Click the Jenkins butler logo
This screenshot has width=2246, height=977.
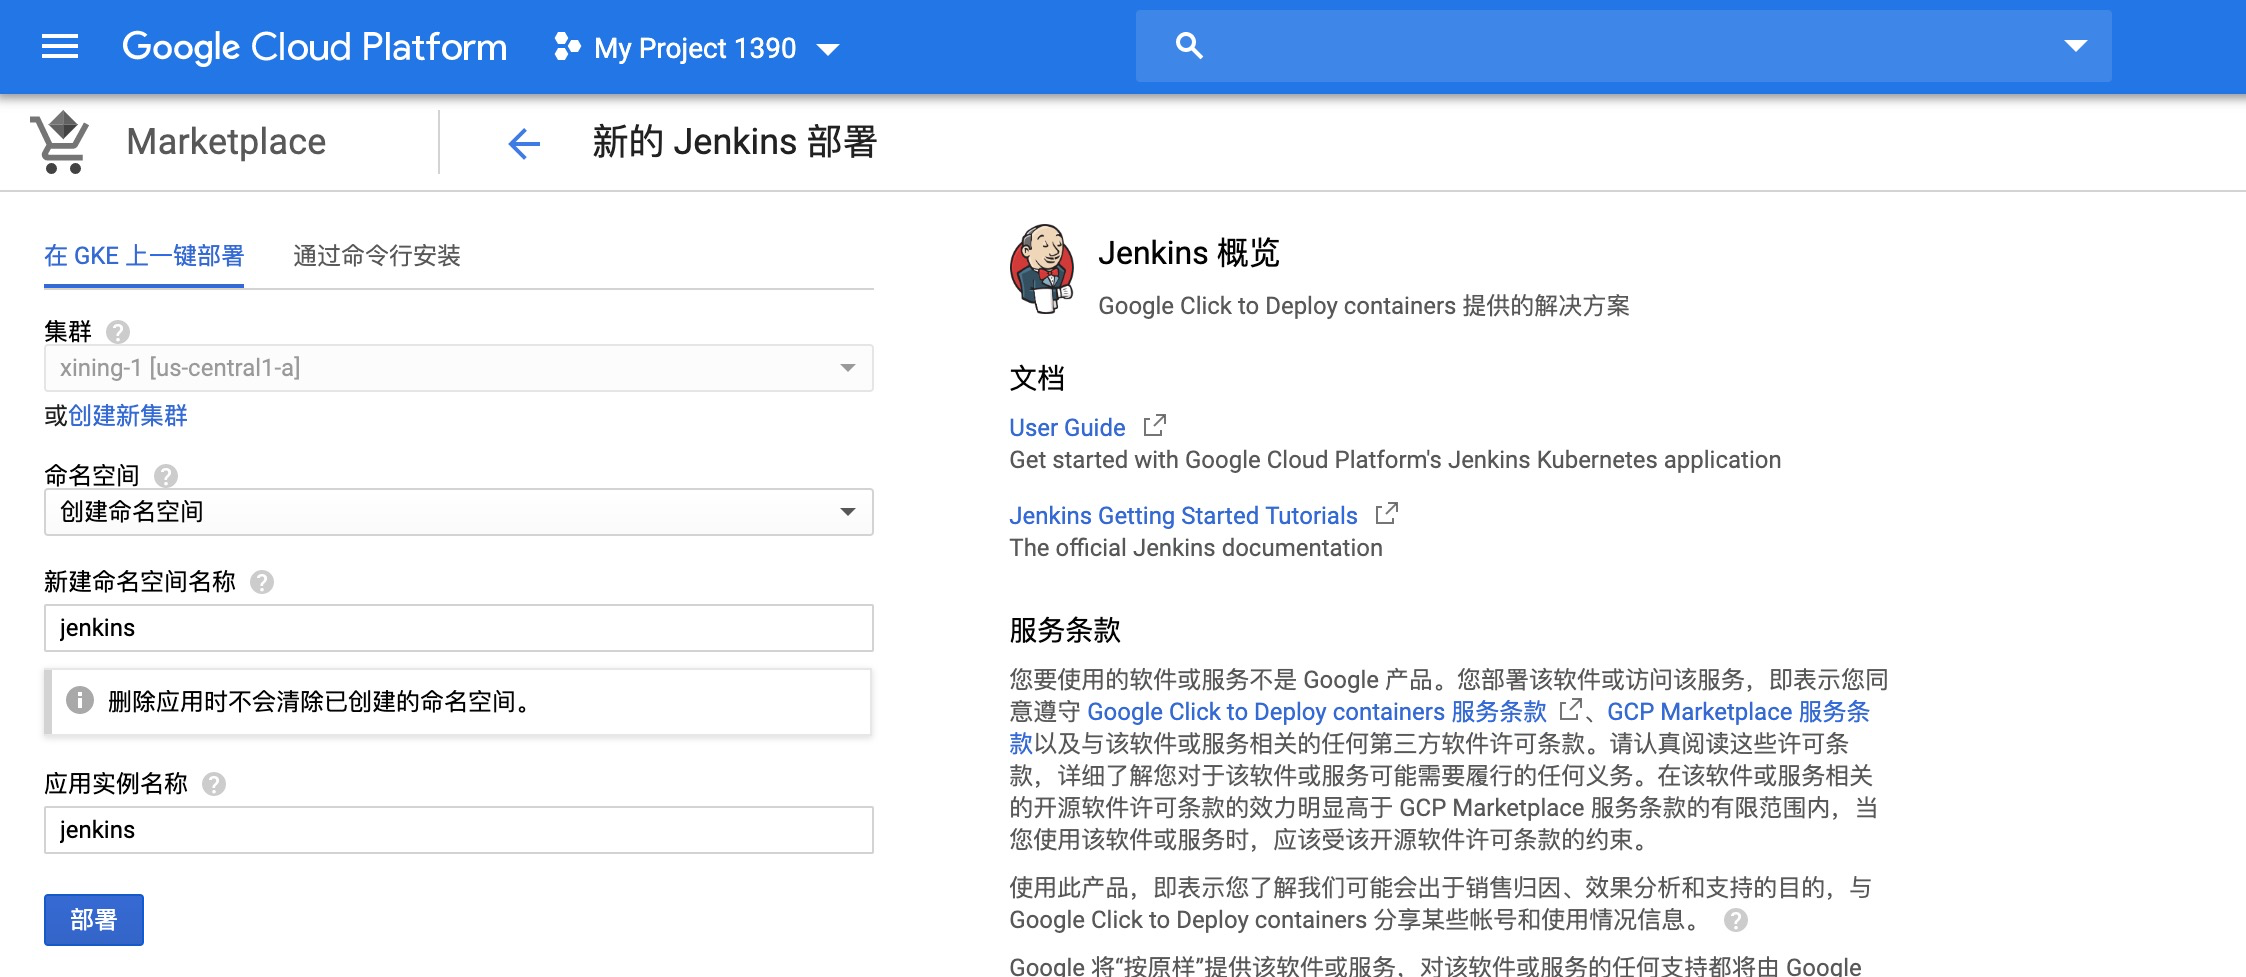pos(1042,269)
